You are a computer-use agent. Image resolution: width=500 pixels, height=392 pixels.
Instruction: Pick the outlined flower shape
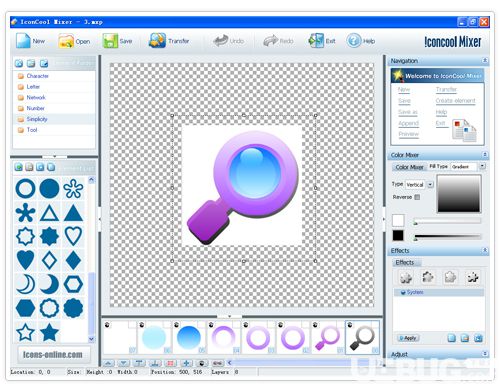click(x=73, y=189)
